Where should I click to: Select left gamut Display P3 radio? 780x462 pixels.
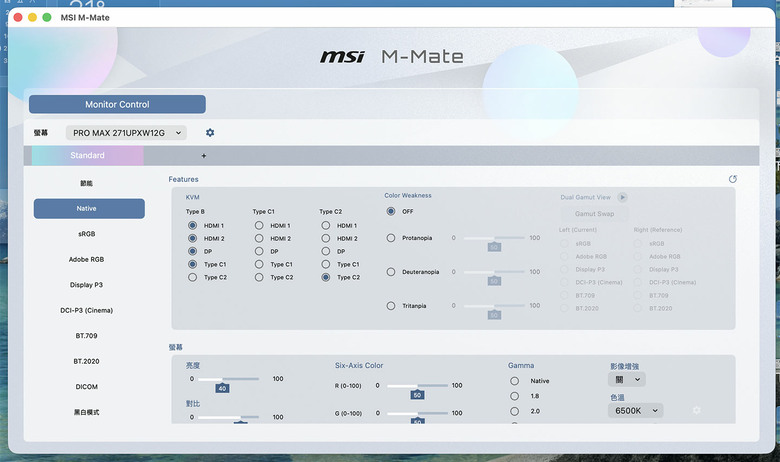click(x=564, y=270)
